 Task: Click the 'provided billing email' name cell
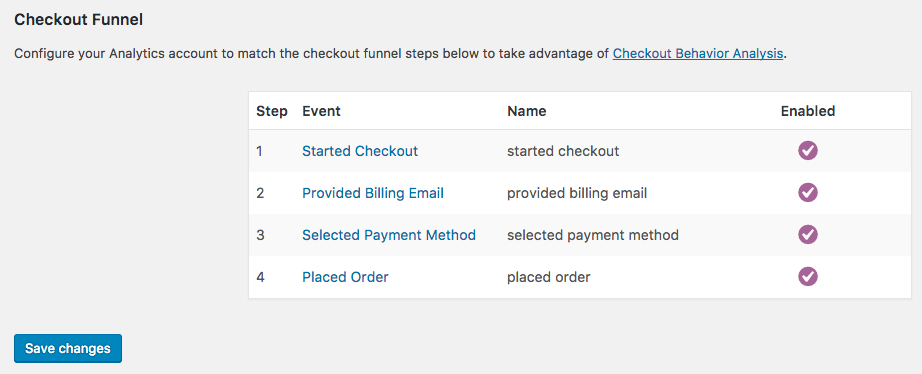click(x=577, y=193)
